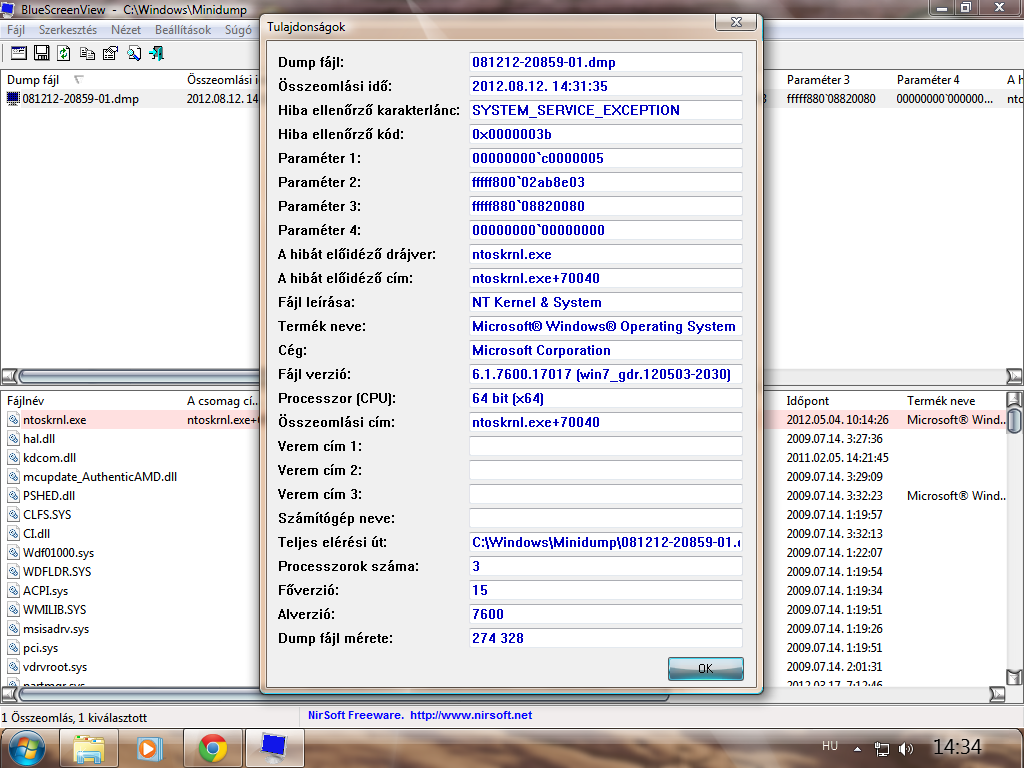Click the file icon beside pci.sys

pyautogui.click(x=13, y=648)
